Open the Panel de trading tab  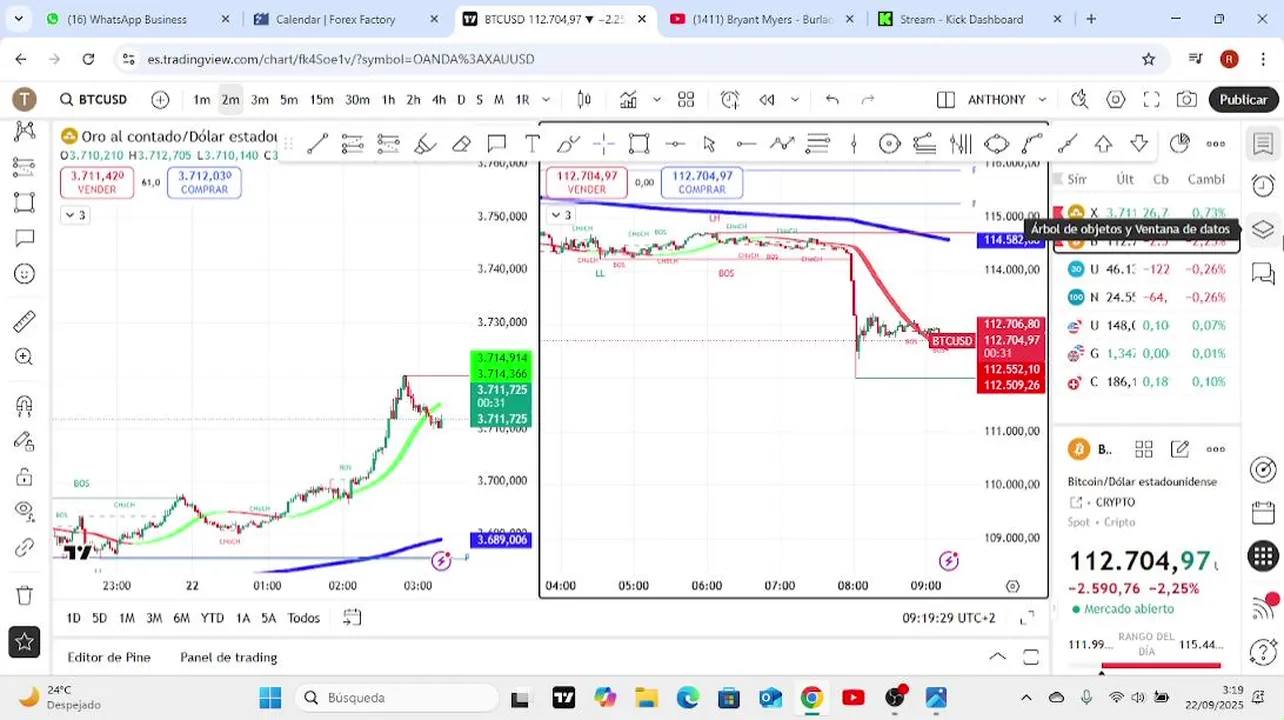[228, 657]
